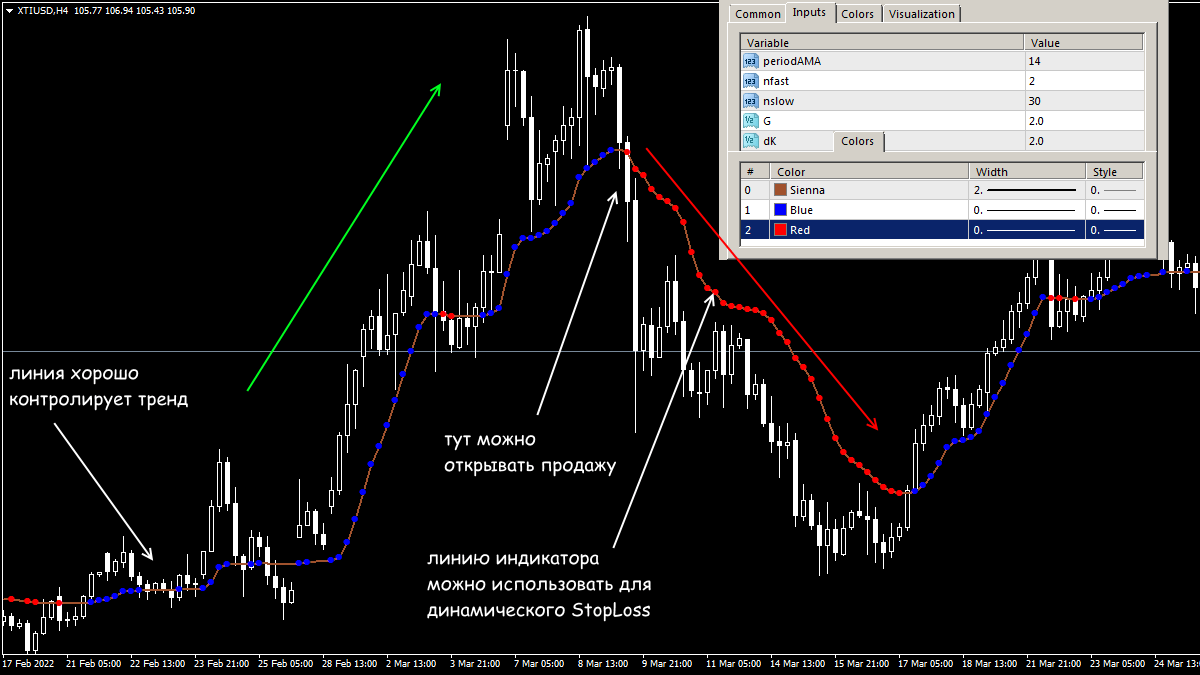Select the top Colors tab next to Inputs
This screenshot has width=1200, height=675.
(857, 14)
